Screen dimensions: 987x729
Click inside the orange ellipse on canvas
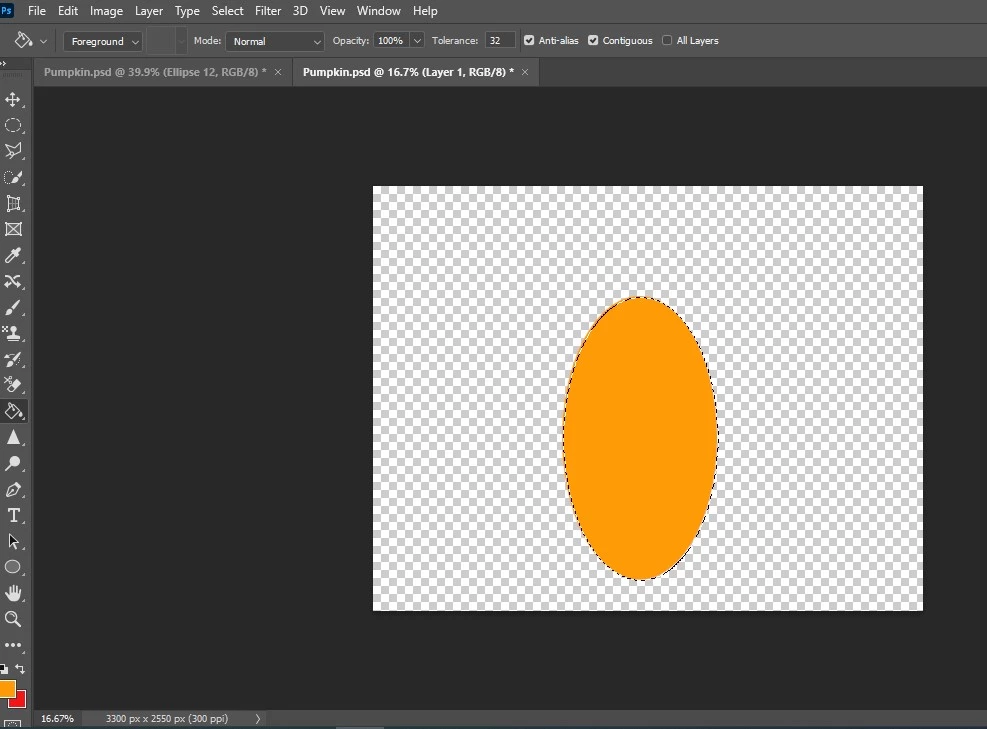coord(640,438)
